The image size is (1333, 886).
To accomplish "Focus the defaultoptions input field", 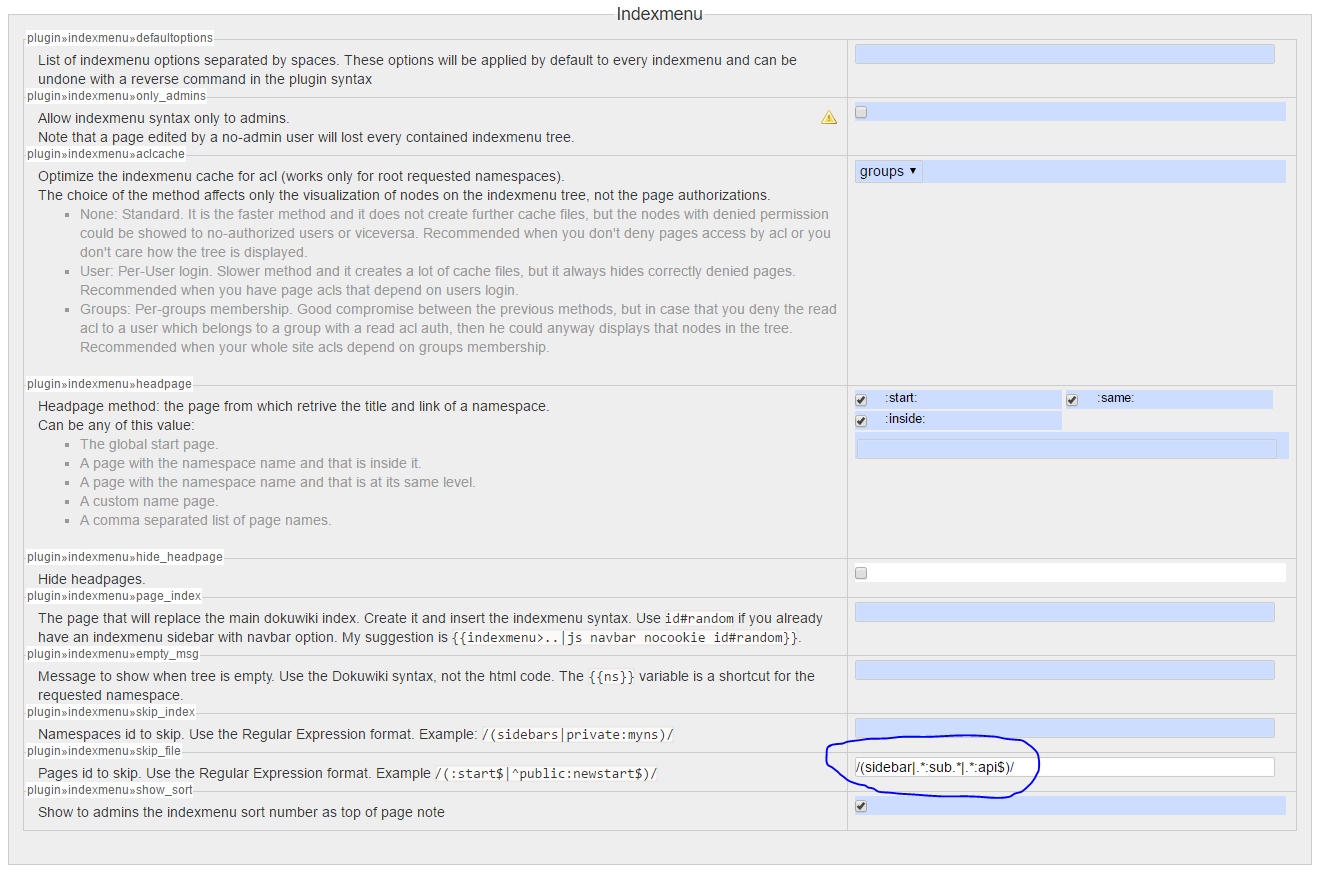I will (x=1065, y=54).
